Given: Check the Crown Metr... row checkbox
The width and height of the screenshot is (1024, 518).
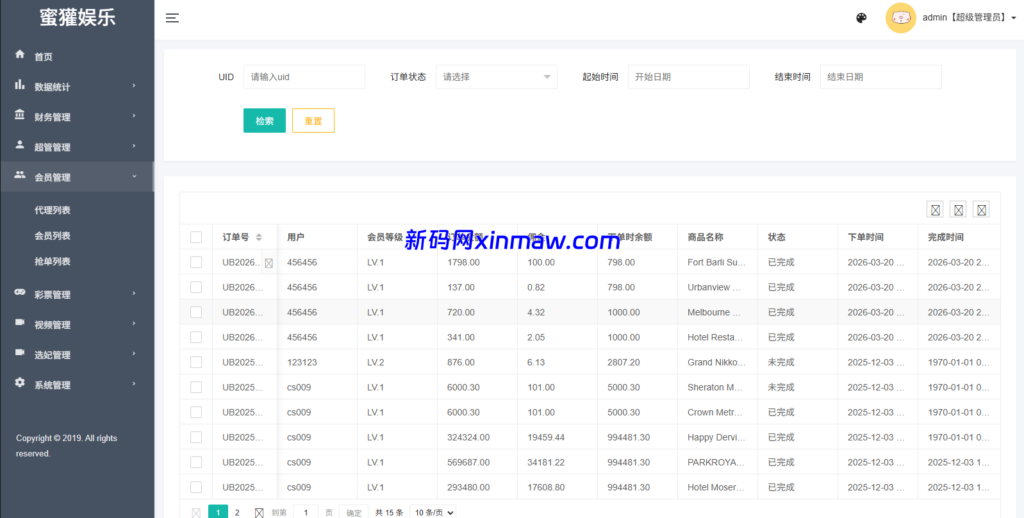Looking at the screenshot, I should (196, 412).
